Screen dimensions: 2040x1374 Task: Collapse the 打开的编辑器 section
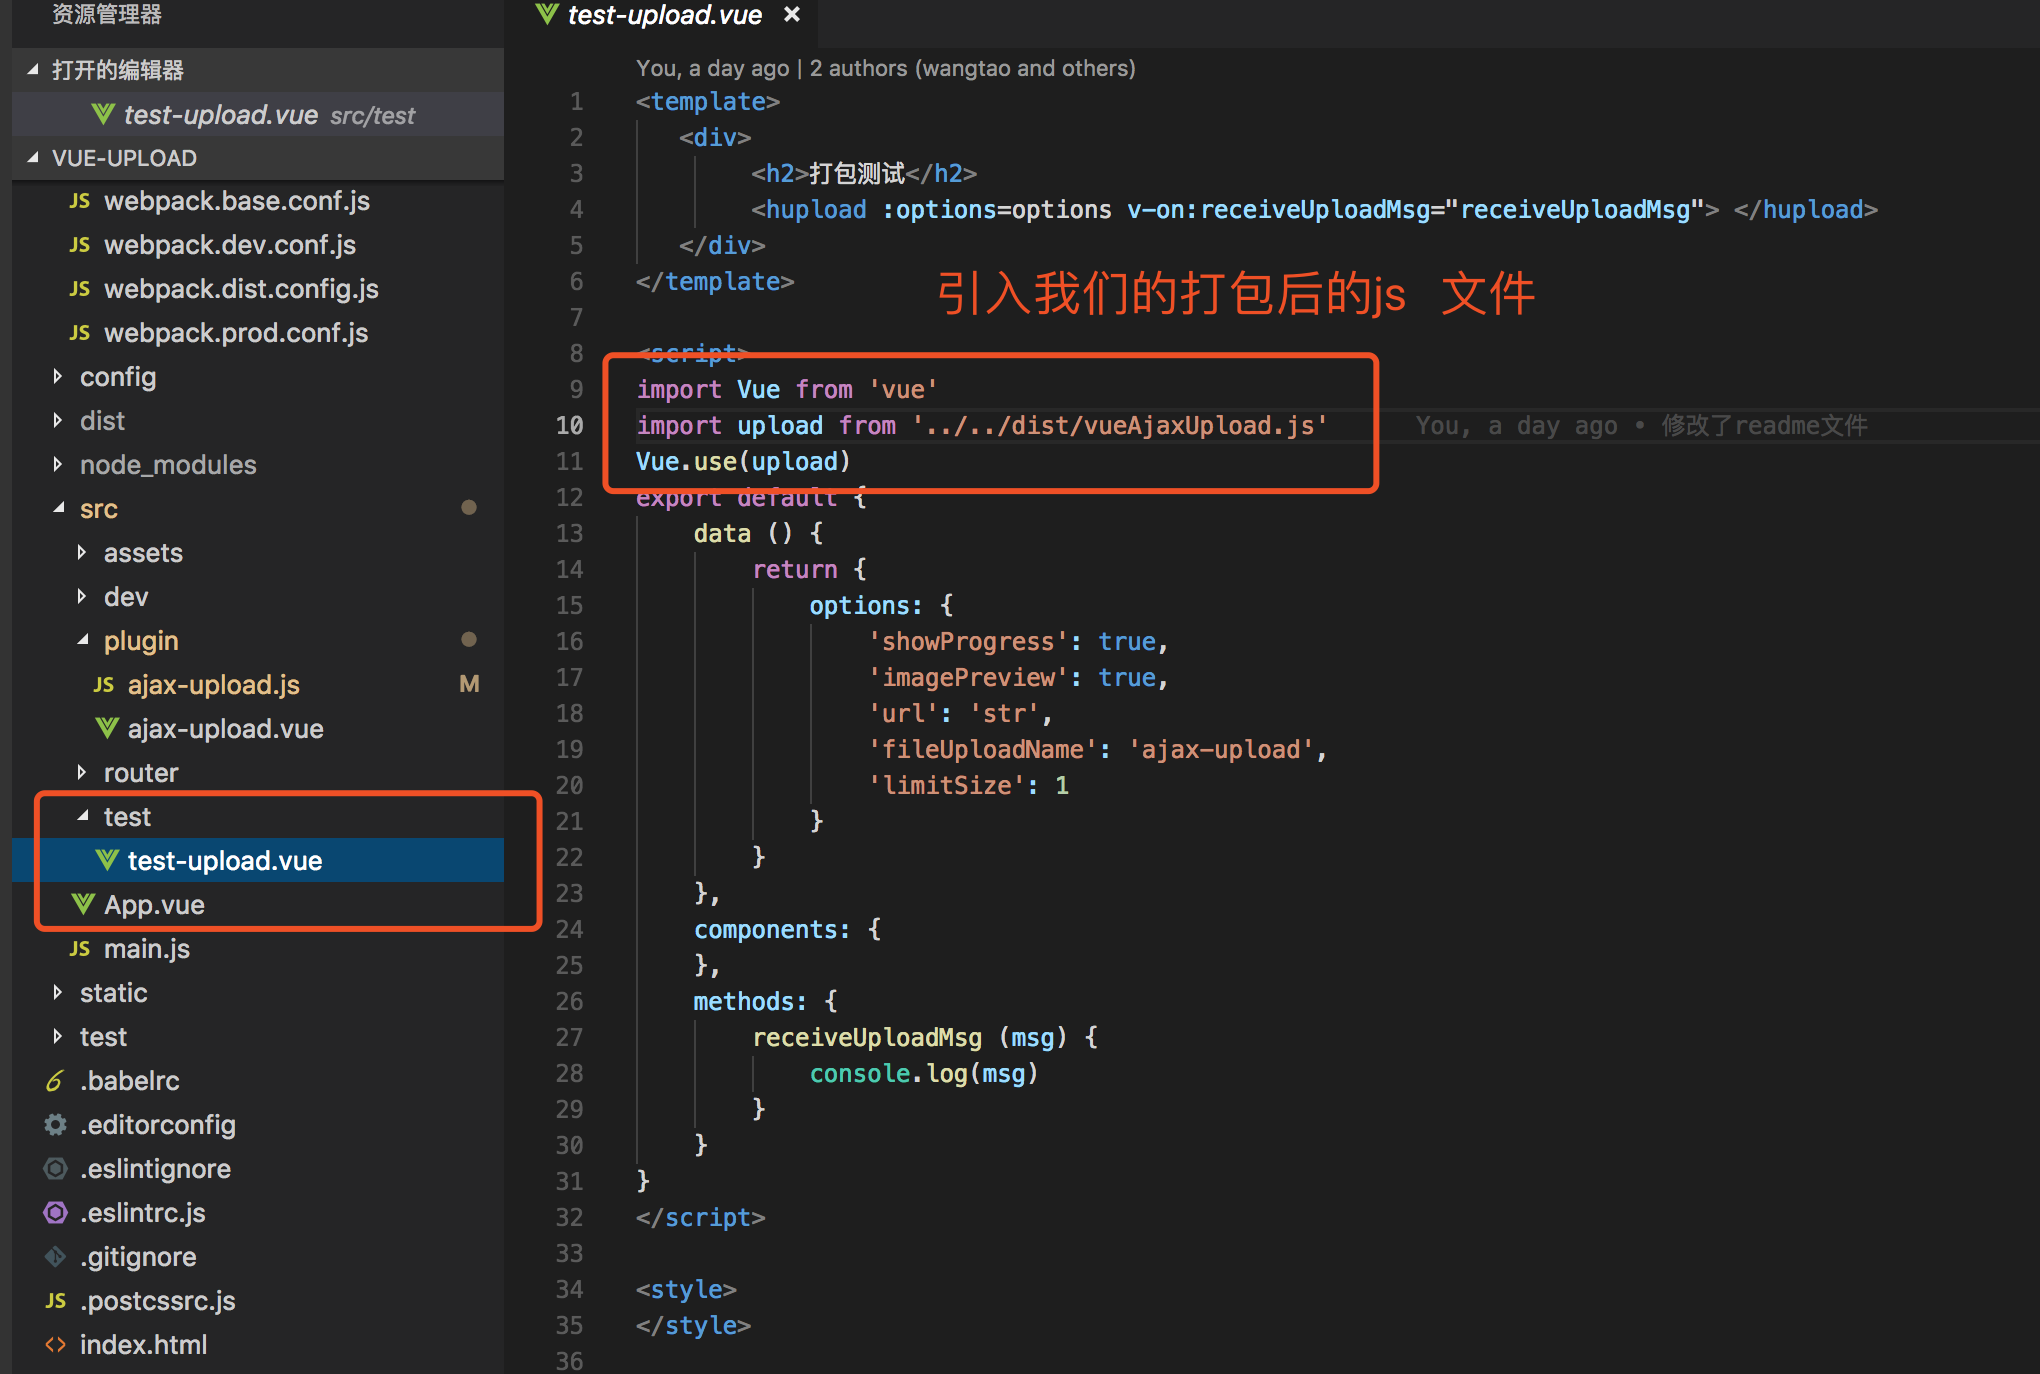(33, 70)
